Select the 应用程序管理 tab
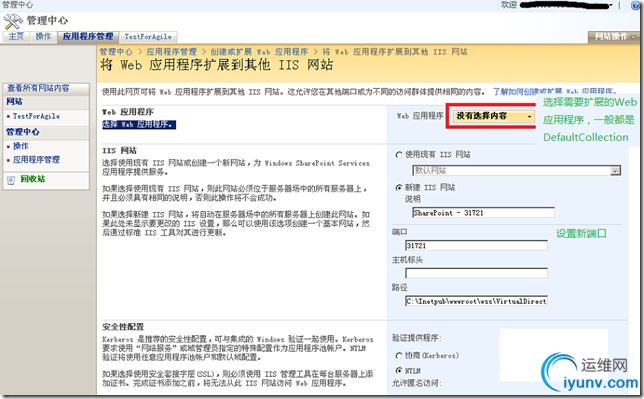Image resolution: width=644 pixels, height=399 pixels. 88,36
